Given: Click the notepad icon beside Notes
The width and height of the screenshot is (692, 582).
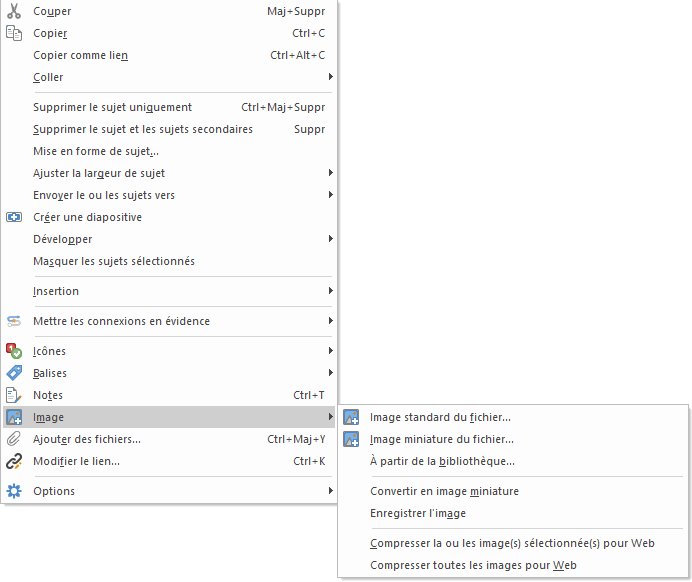Looking at the screenshot, I should [14, 395].
